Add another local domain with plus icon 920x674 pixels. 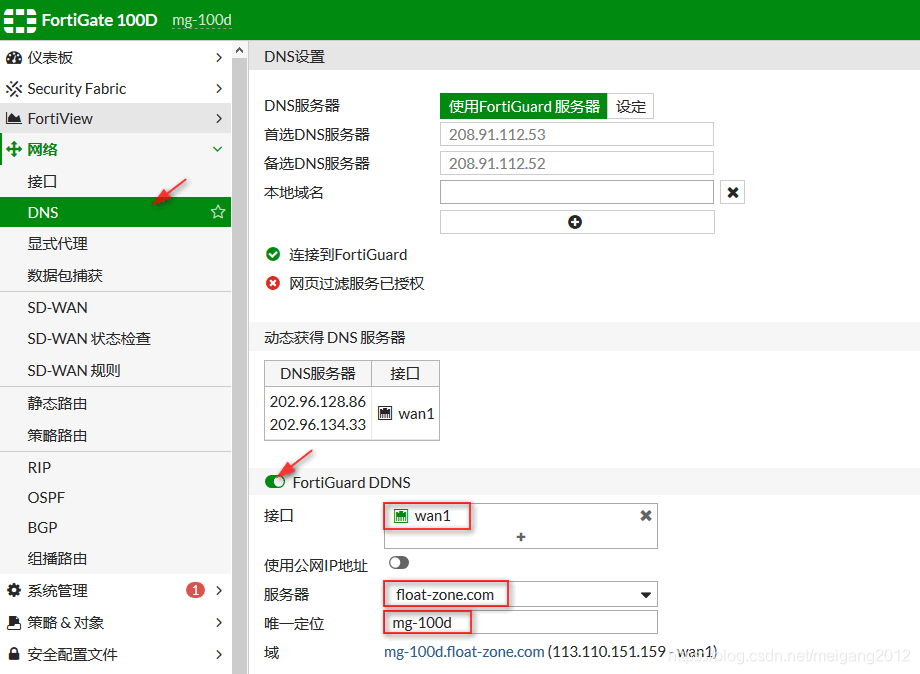pyautogui.click(x=575, y=222)
